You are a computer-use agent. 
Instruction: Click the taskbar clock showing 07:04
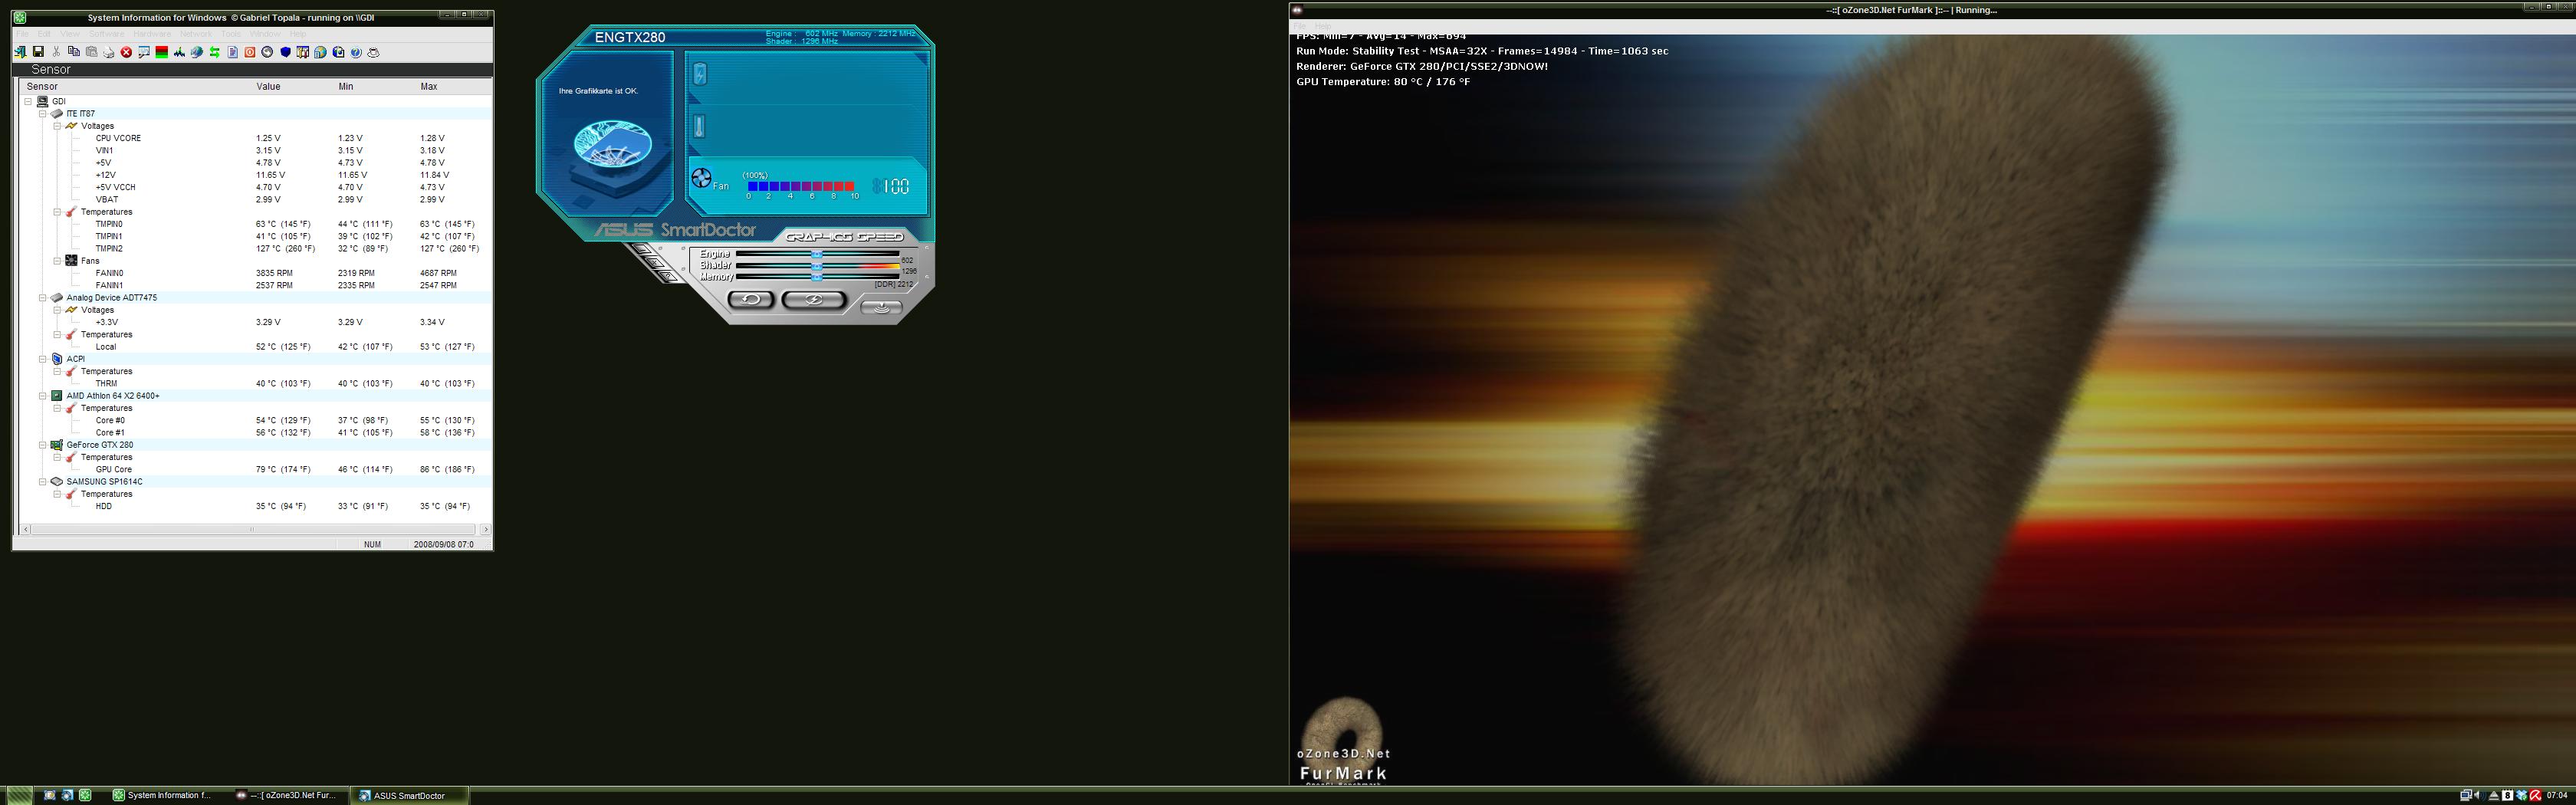pos(2557,796)
